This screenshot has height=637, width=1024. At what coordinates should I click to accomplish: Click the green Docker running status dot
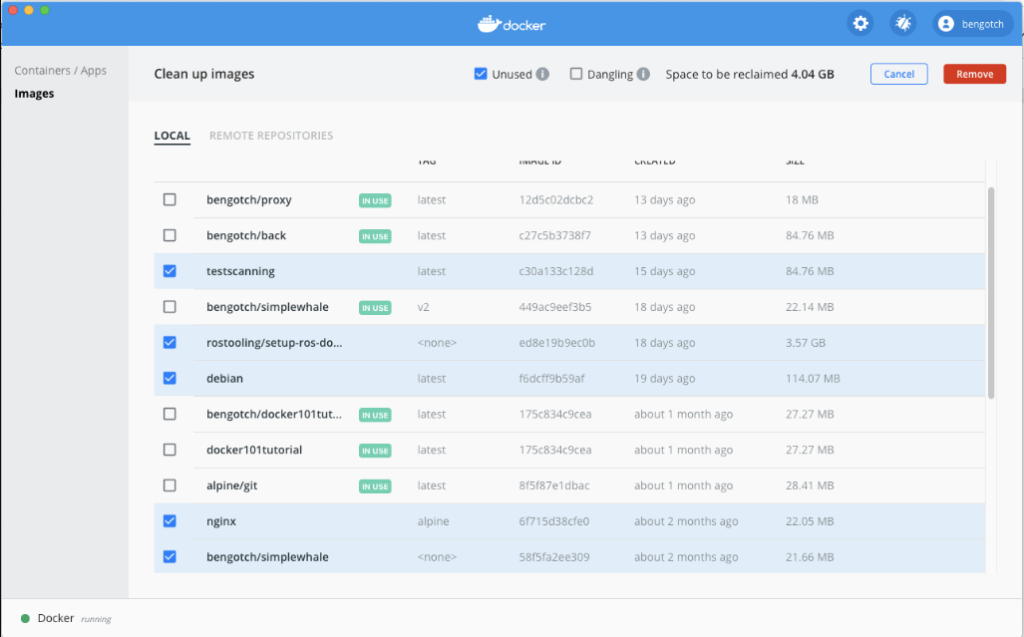pyautogui.click(x=25, y=618)
